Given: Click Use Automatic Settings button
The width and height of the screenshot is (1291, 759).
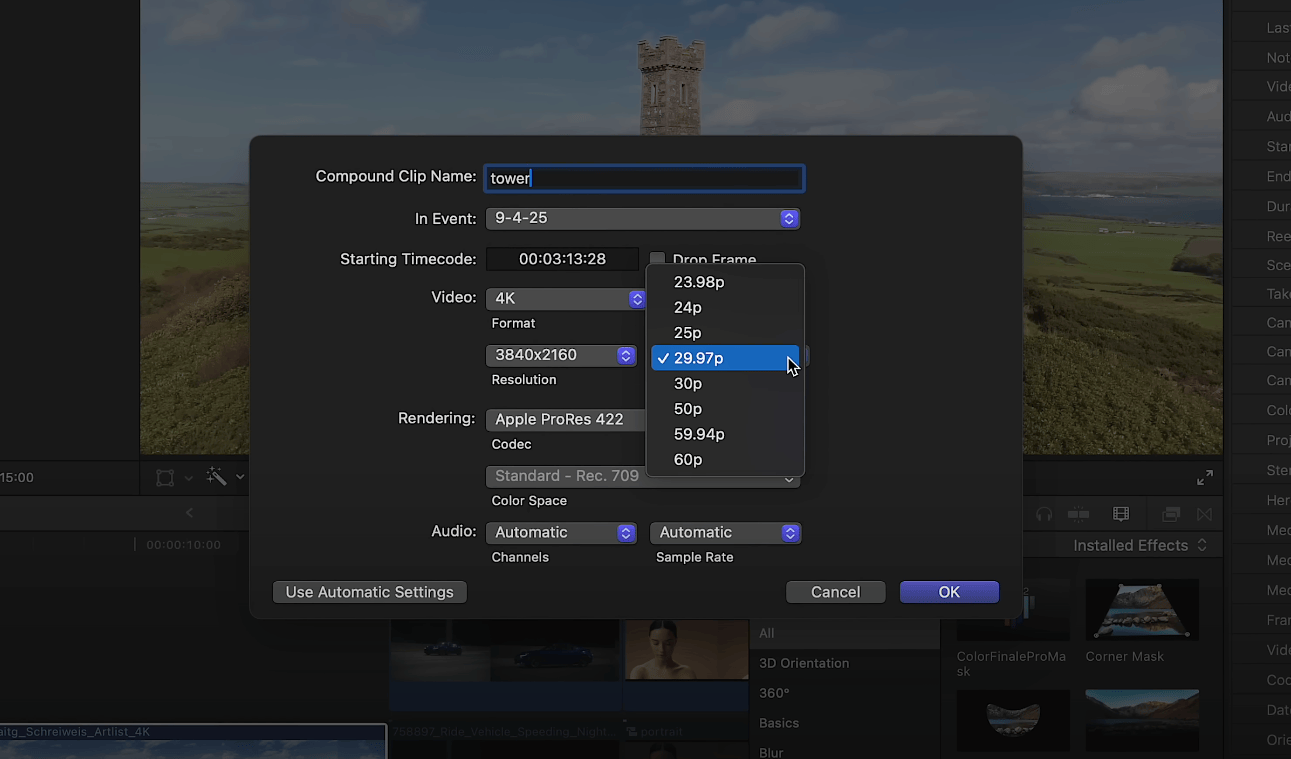Looking at the screenshot, I should click(370, 592).
